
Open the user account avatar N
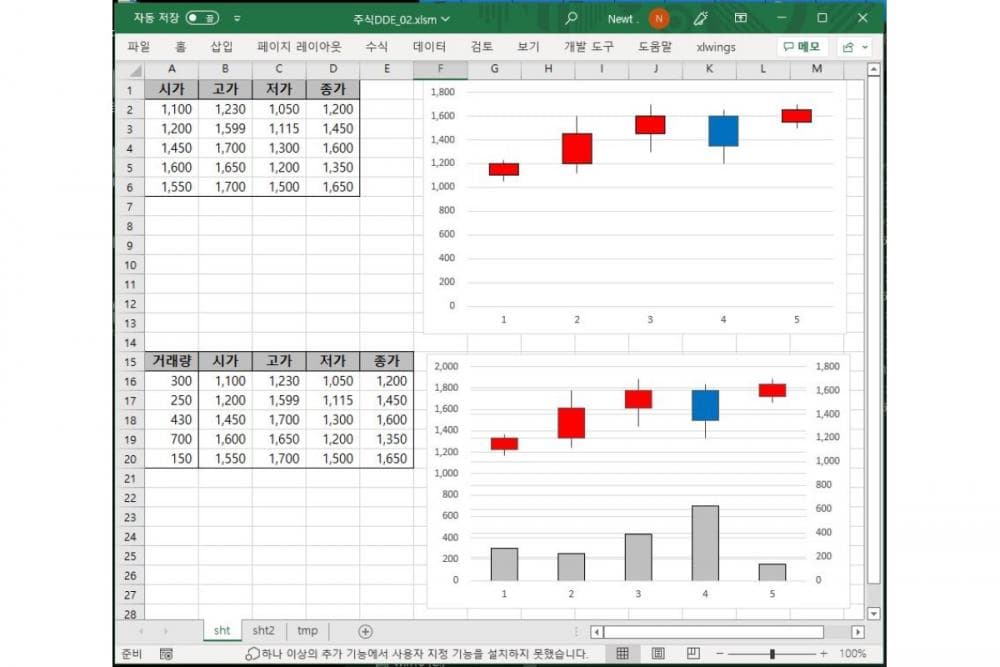659,18
